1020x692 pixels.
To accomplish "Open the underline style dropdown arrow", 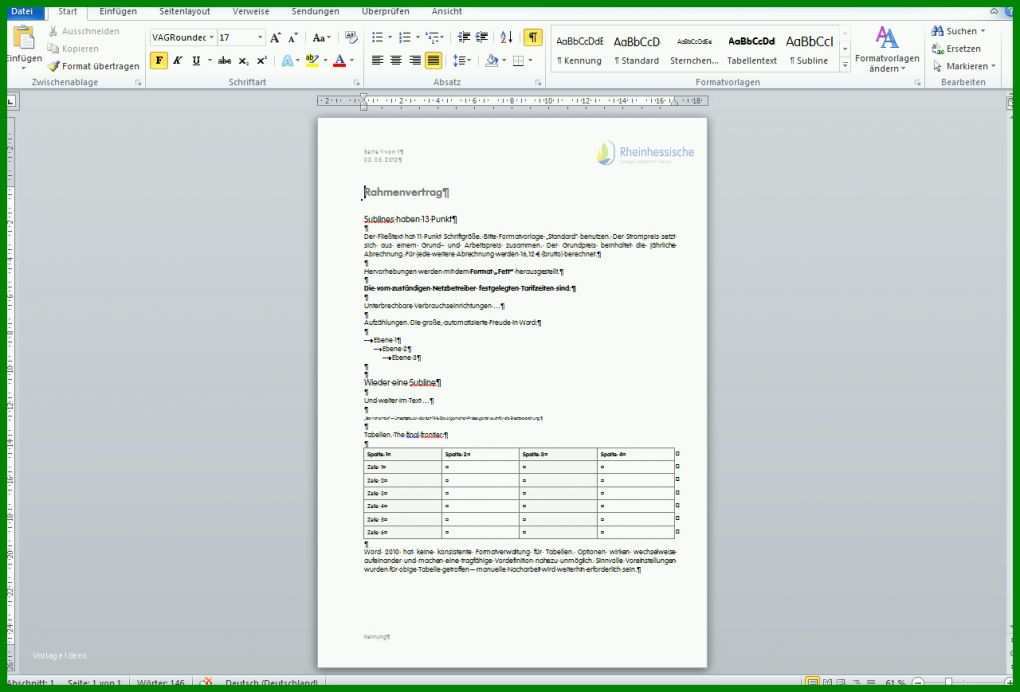I will (x=209, y=60).
